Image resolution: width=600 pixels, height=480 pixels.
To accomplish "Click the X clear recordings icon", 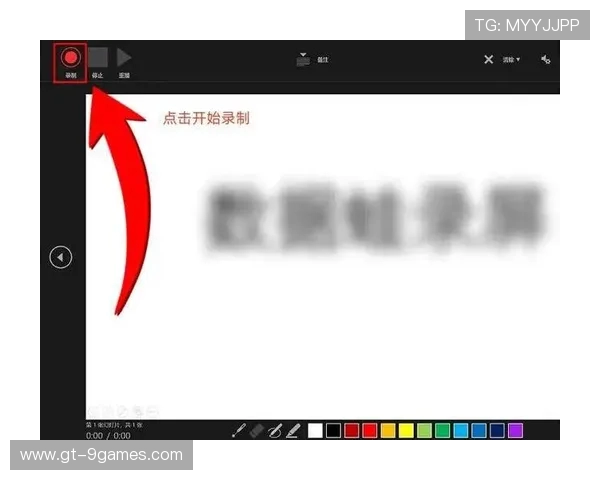I will point(489,60).
